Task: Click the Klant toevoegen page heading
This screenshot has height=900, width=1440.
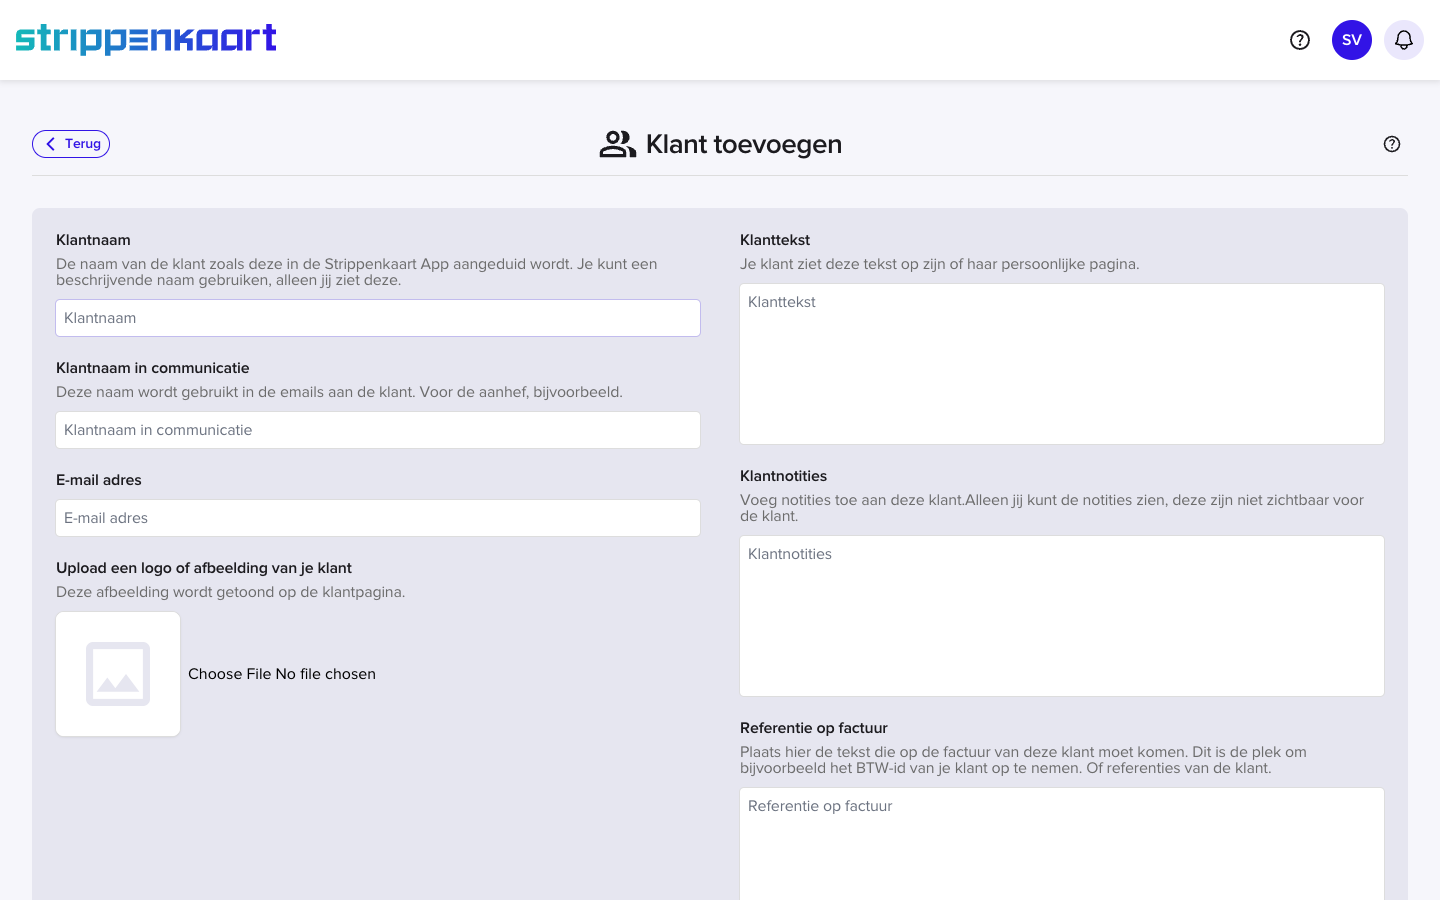Action: click(x=744, y=144)
